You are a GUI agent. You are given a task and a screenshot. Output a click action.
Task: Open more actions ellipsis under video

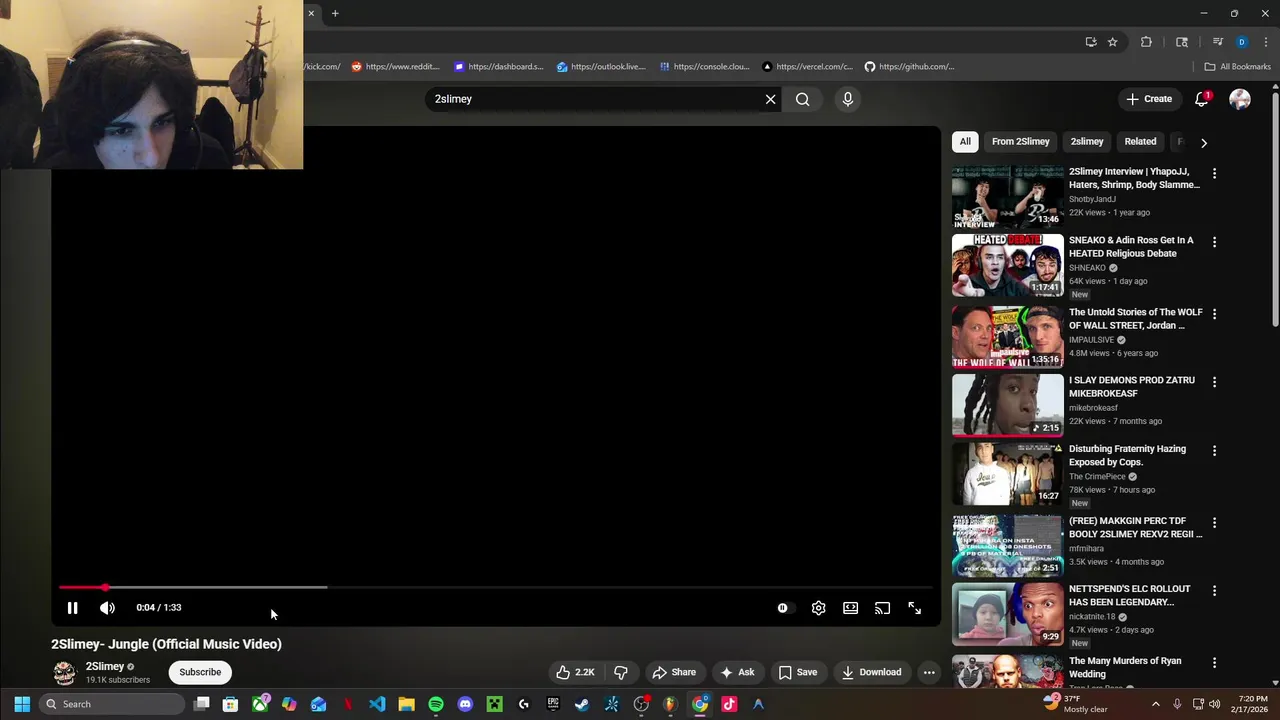[929, 672]
